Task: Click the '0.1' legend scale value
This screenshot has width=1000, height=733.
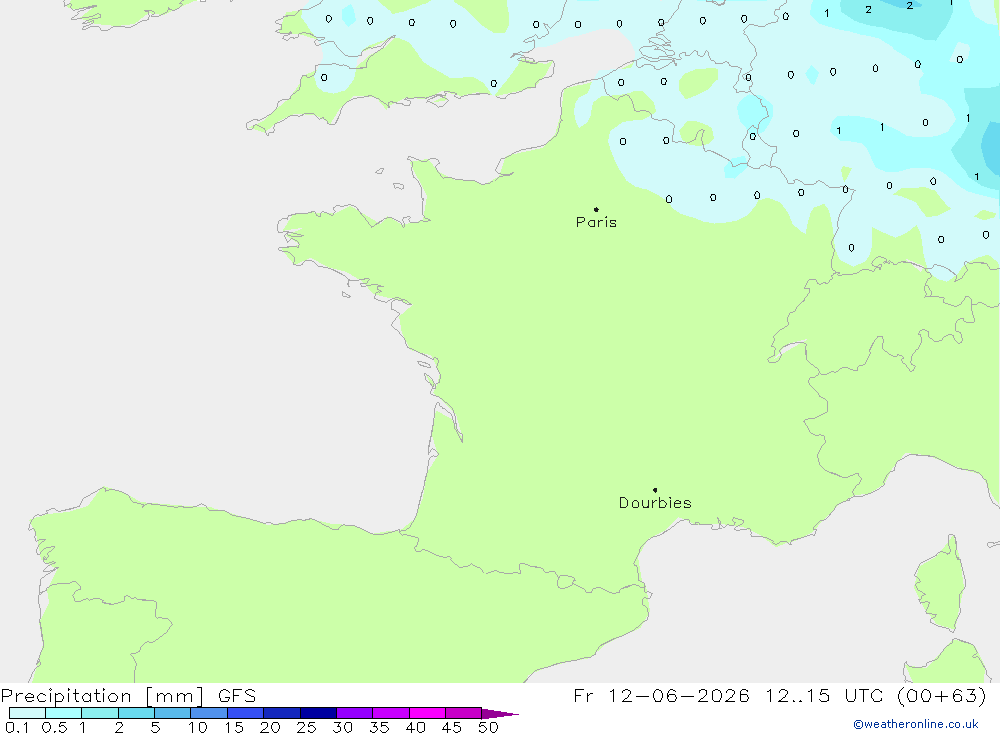Action: click(x=17, y=727)
